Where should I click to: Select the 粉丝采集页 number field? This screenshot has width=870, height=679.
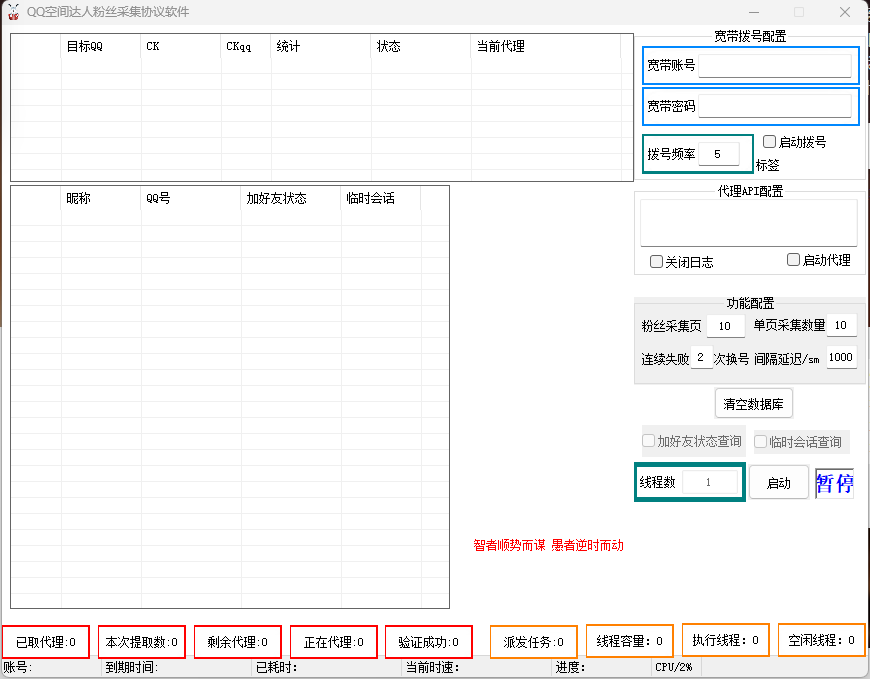[x=725, y=326]
